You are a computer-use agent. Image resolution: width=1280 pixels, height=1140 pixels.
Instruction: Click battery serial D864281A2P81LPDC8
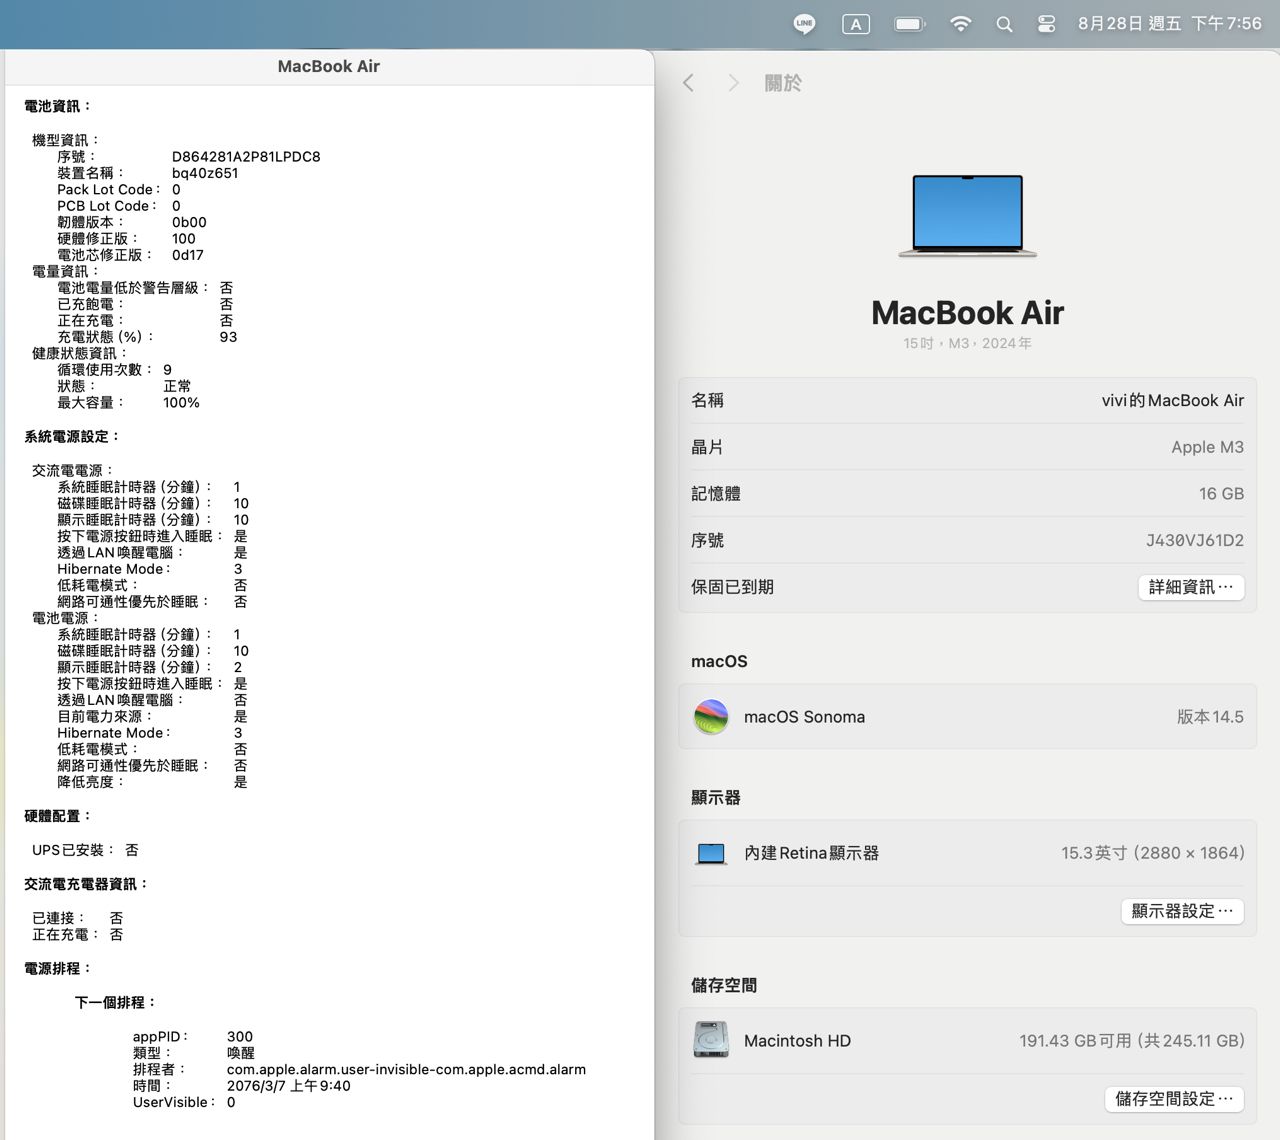click(x=246, y=157)
